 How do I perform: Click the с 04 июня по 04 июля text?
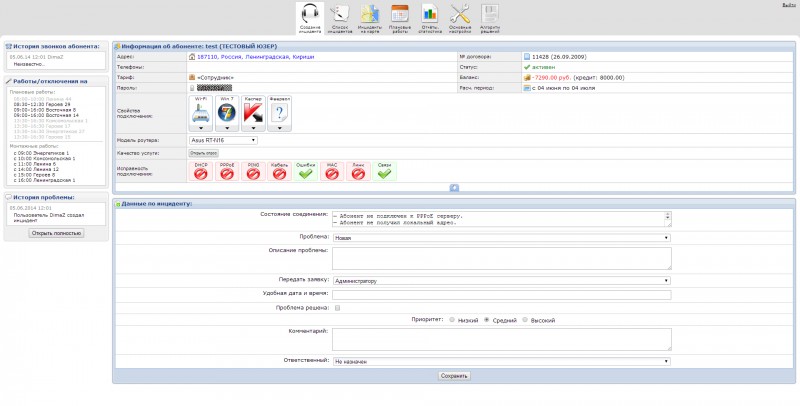(563, 88)
